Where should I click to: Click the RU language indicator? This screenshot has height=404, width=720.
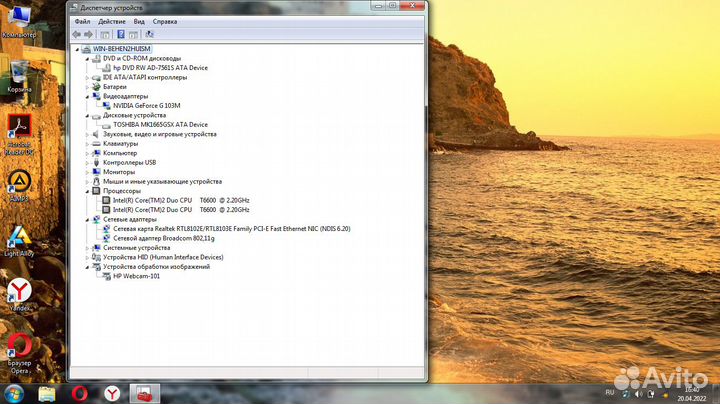coord(609,393)
